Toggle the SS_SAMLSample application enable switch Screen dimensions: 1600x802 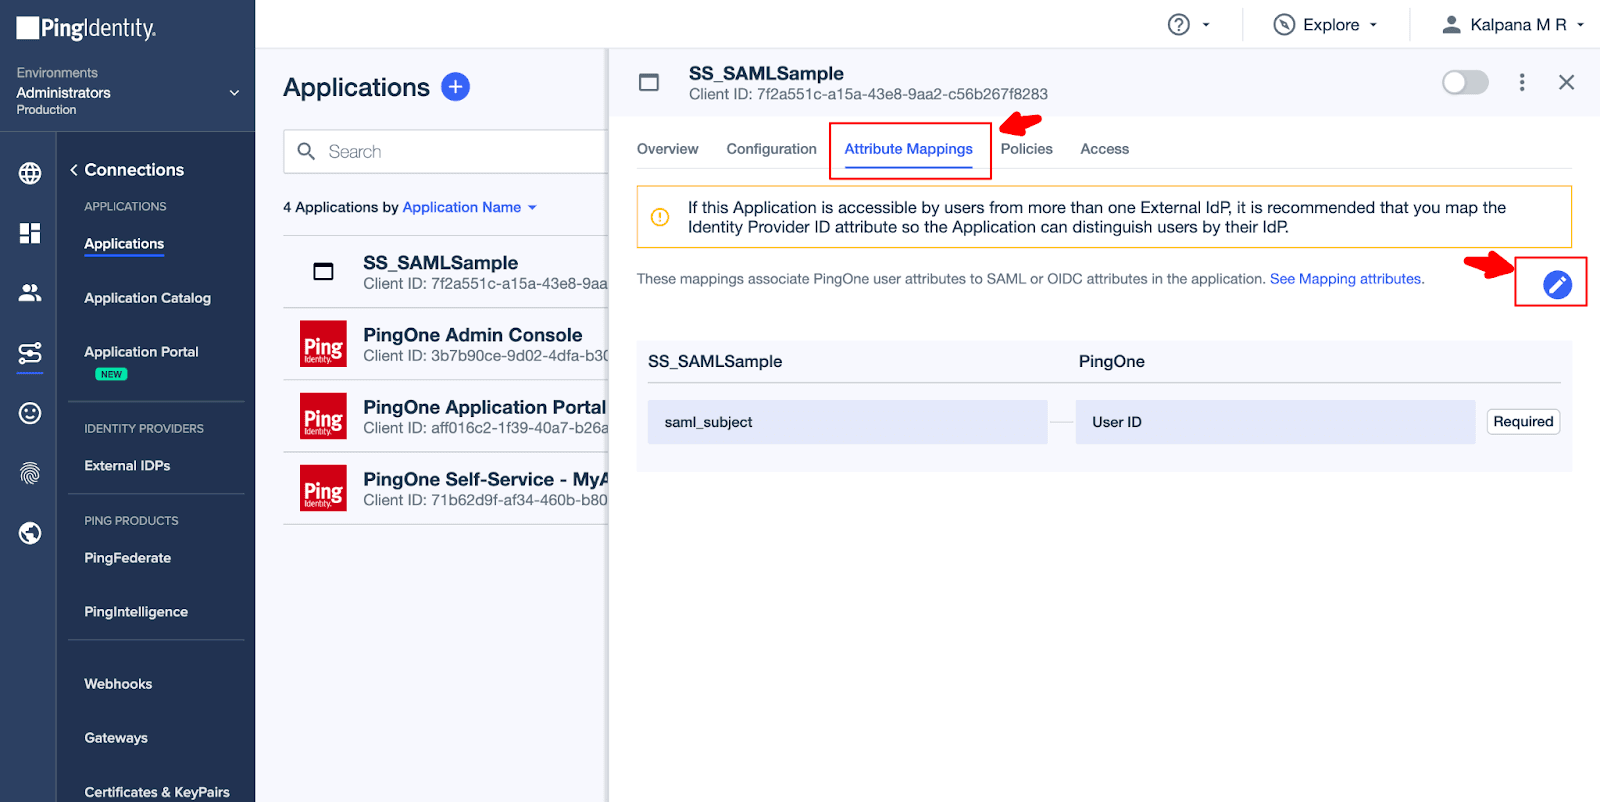point(1464,83)
